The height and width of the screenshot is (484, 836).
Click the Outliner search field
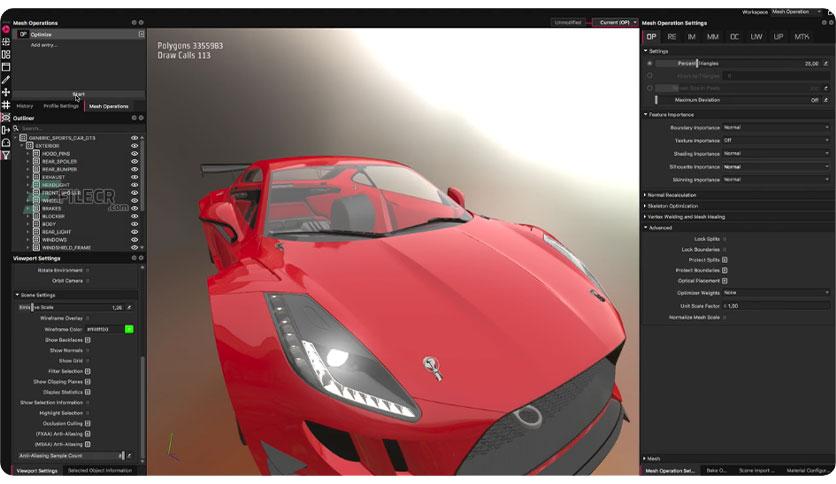pyautogui.click(x=80, y=128)
